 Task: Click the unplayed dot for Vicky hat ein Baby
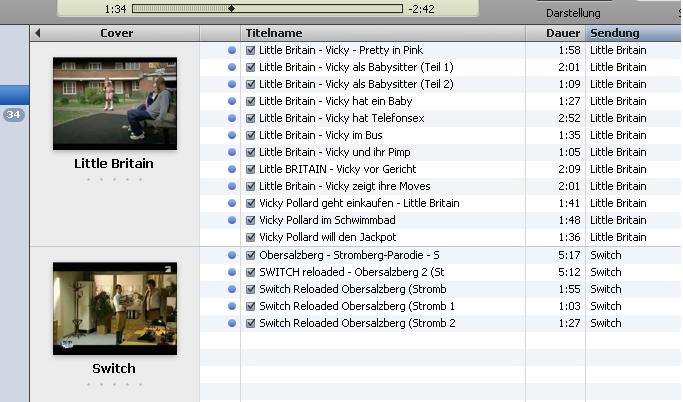[232, 101]
